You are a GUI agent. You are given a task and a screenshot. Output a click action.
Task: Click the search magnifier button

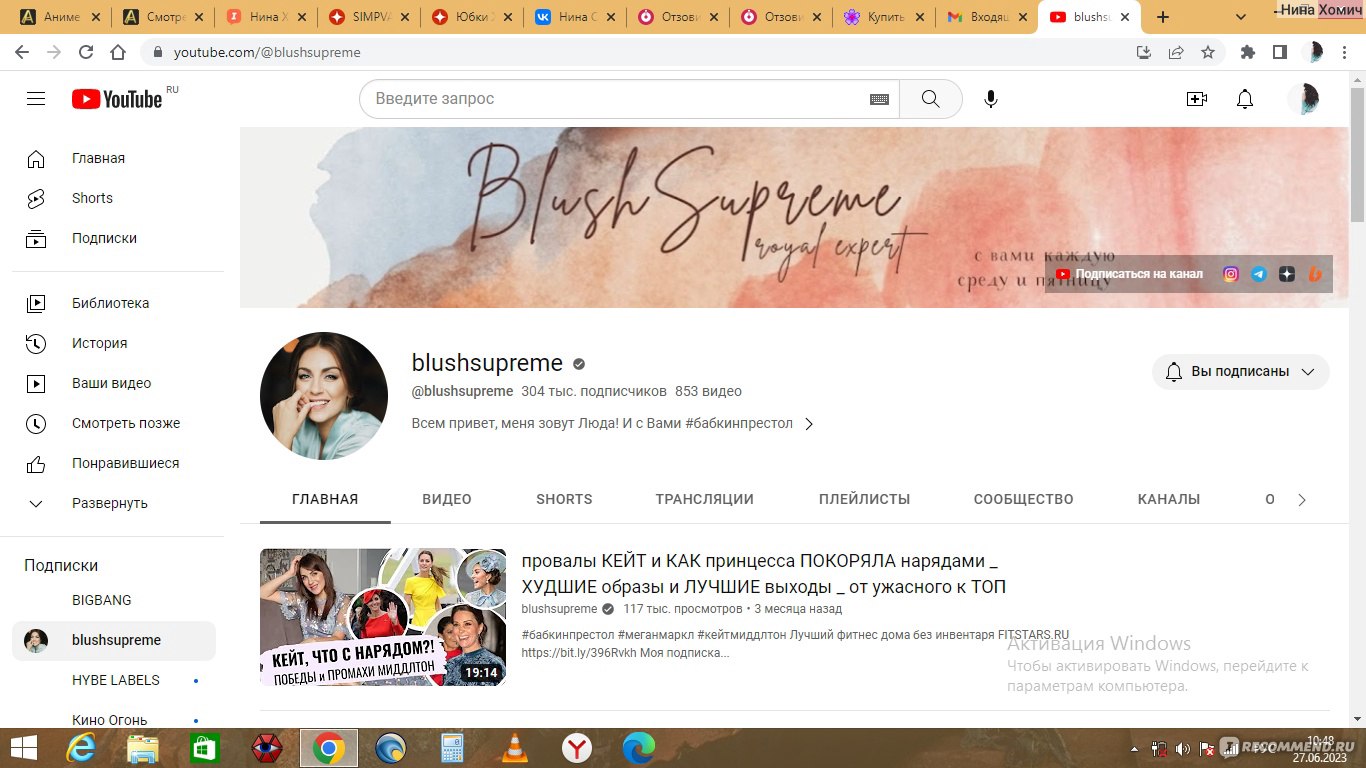[x=930, y=99]
